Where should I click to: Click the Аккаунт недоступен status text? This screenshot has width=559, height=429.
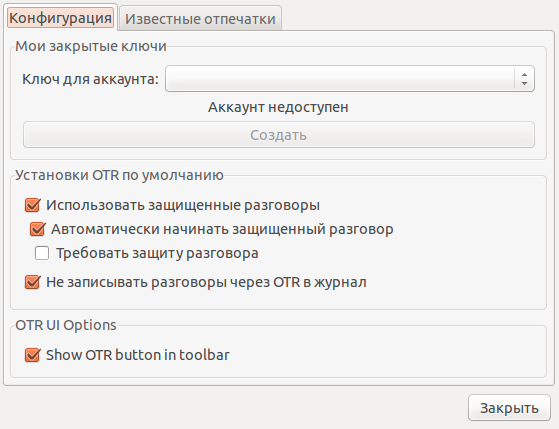pos(278,107)
